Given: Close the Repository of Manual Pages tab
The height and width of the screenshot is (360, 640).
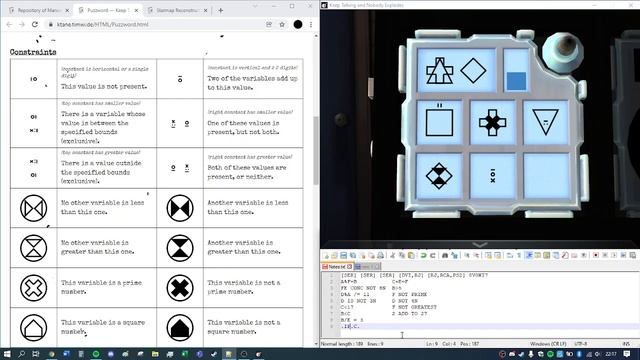Looking at the screenshot, I should [67, 10].
